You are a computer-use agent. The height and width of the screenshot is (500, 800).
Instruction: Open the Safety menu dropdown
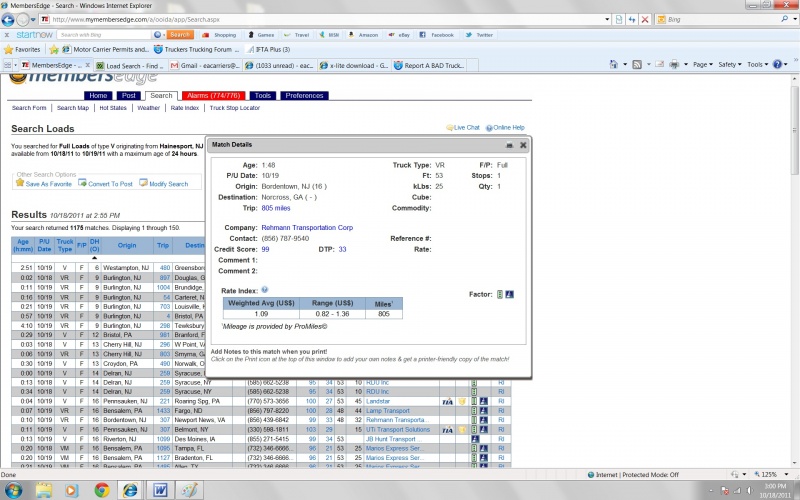pos(730,65)
